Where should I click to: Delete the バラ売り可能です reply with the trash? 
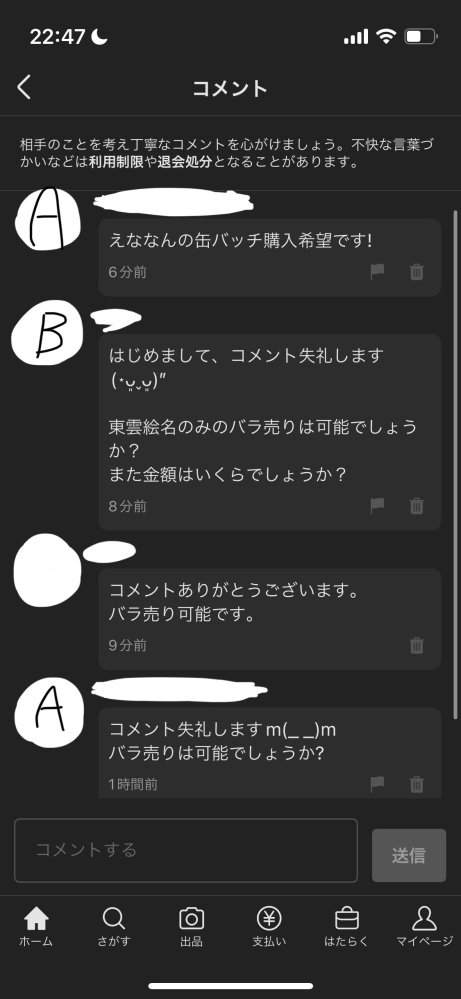click(416, 645)
